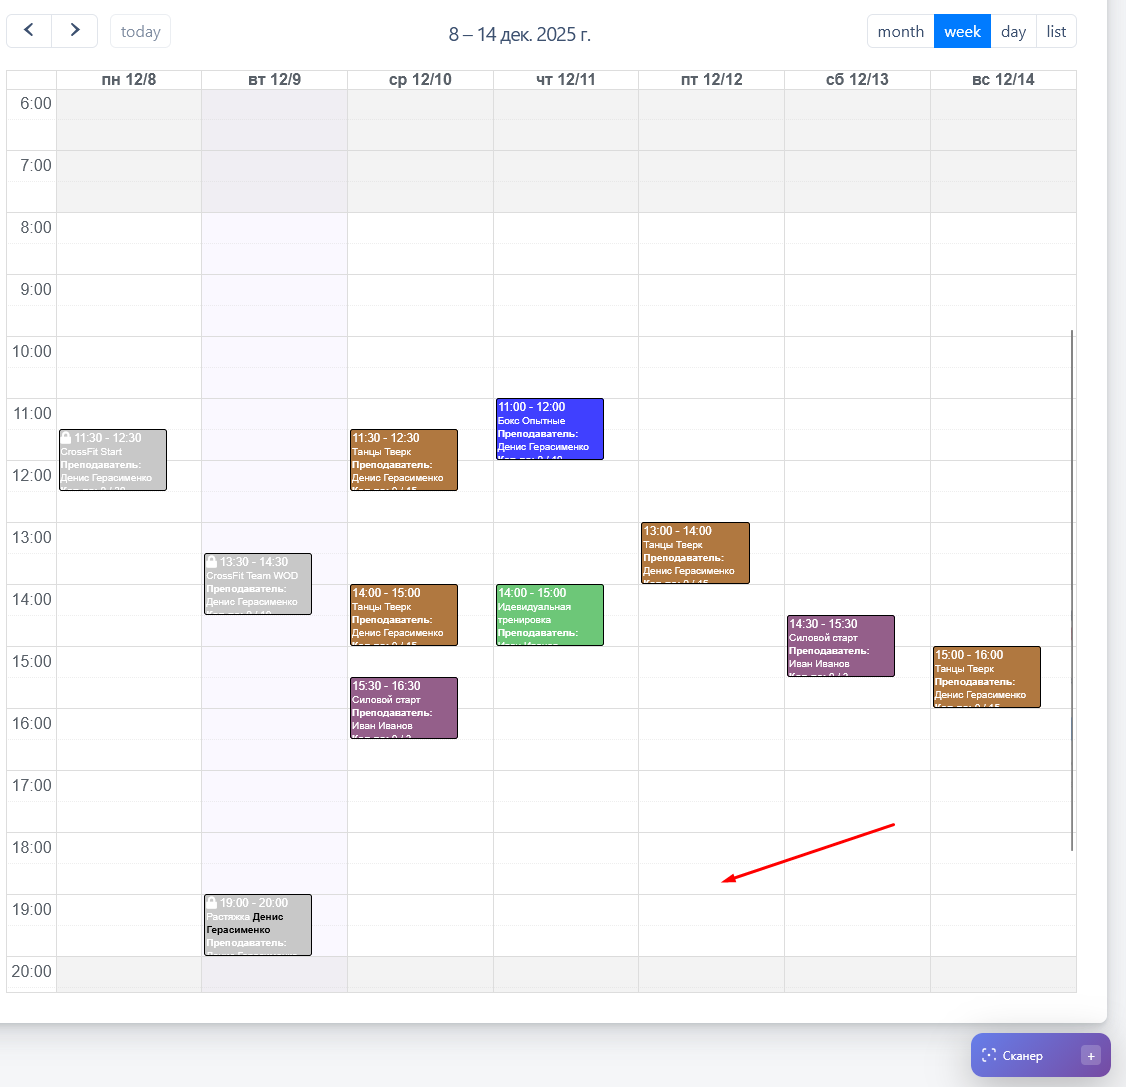Open Wednesday's 15:30 Силовой старт event
The width and height of the screenshot is (1126, 1087).
[403, 707]
